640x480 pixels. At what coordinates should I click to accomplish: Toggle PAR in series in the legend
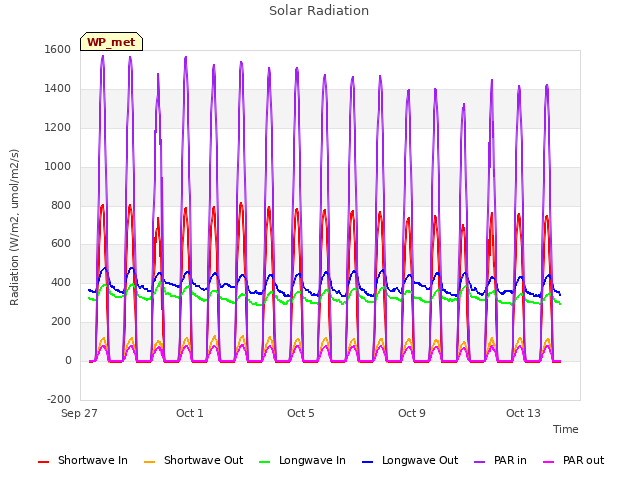pos(500,460)
